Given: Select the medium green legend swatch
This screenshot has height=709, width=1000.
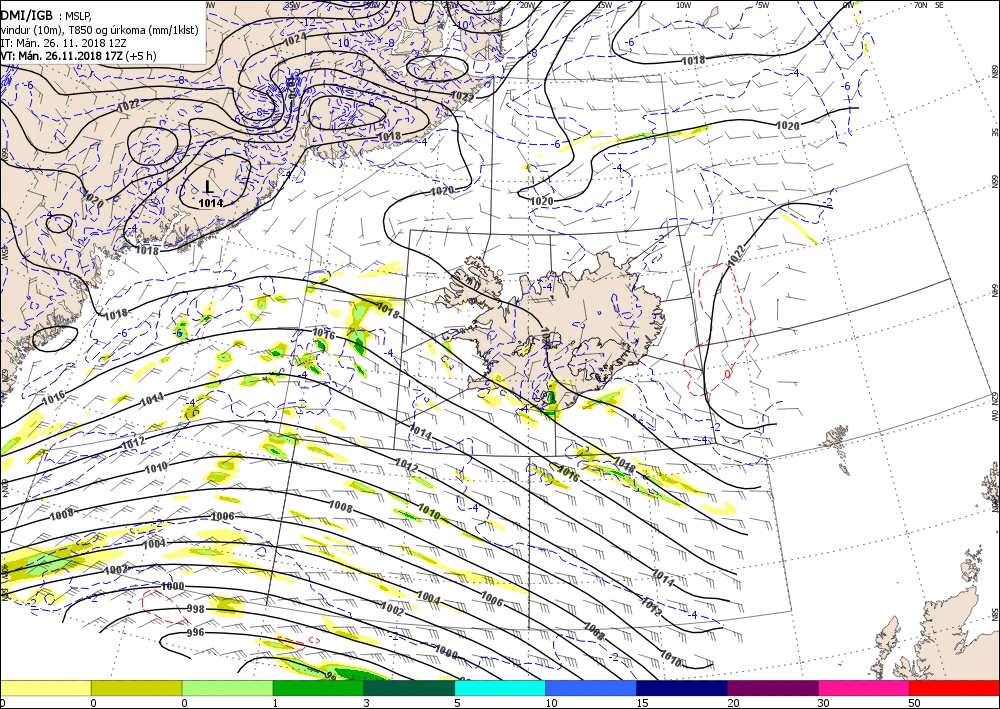Looking at the screenshot, I should [318, 688].
